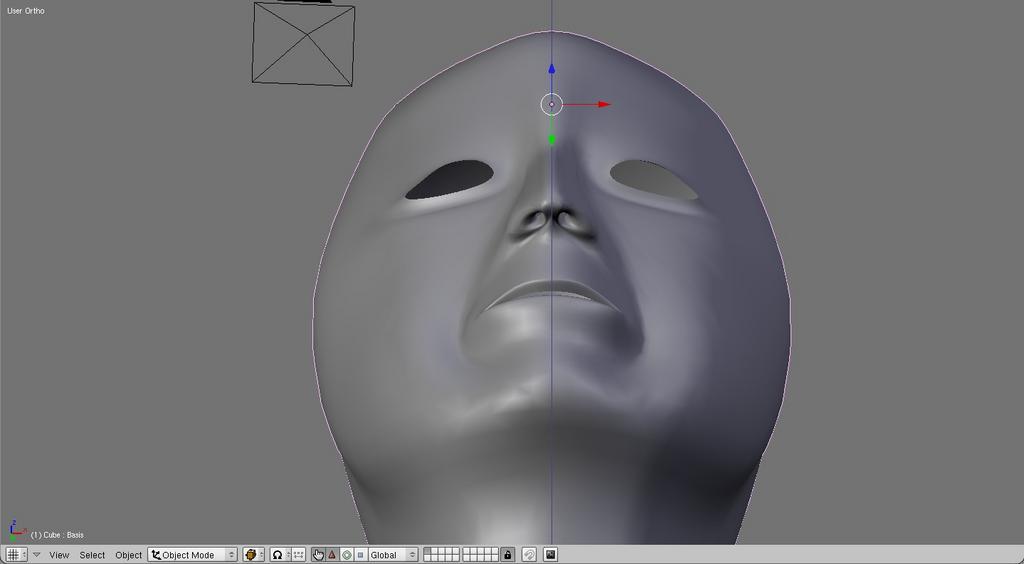Select the first layer button in layer grid
1024x564 pixels.
point(428,552)
